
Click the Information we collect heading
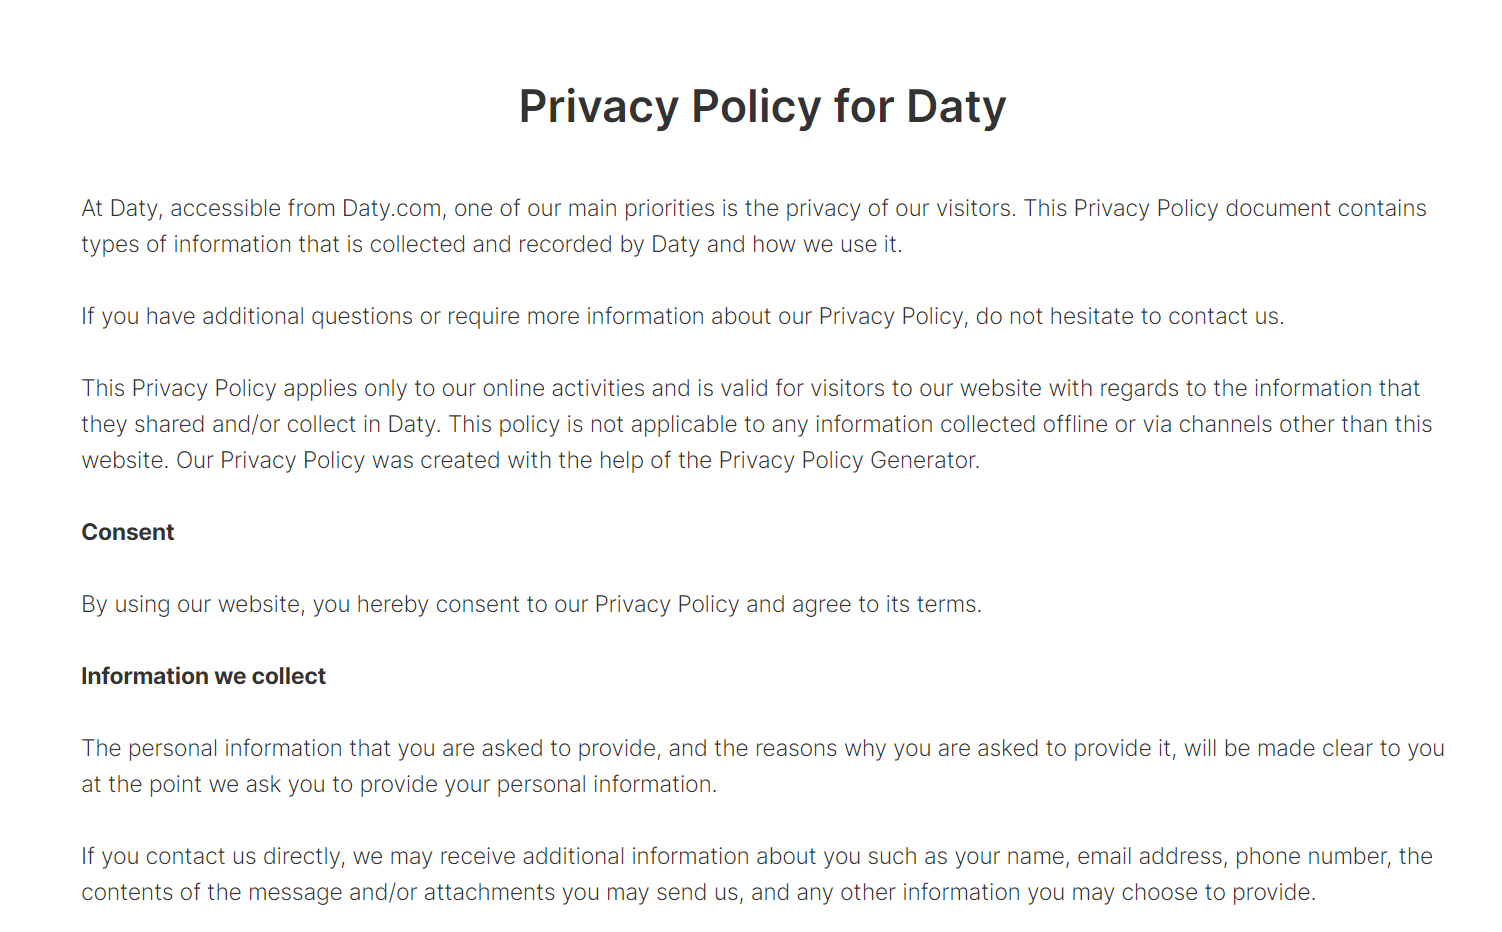pos(204,676)
